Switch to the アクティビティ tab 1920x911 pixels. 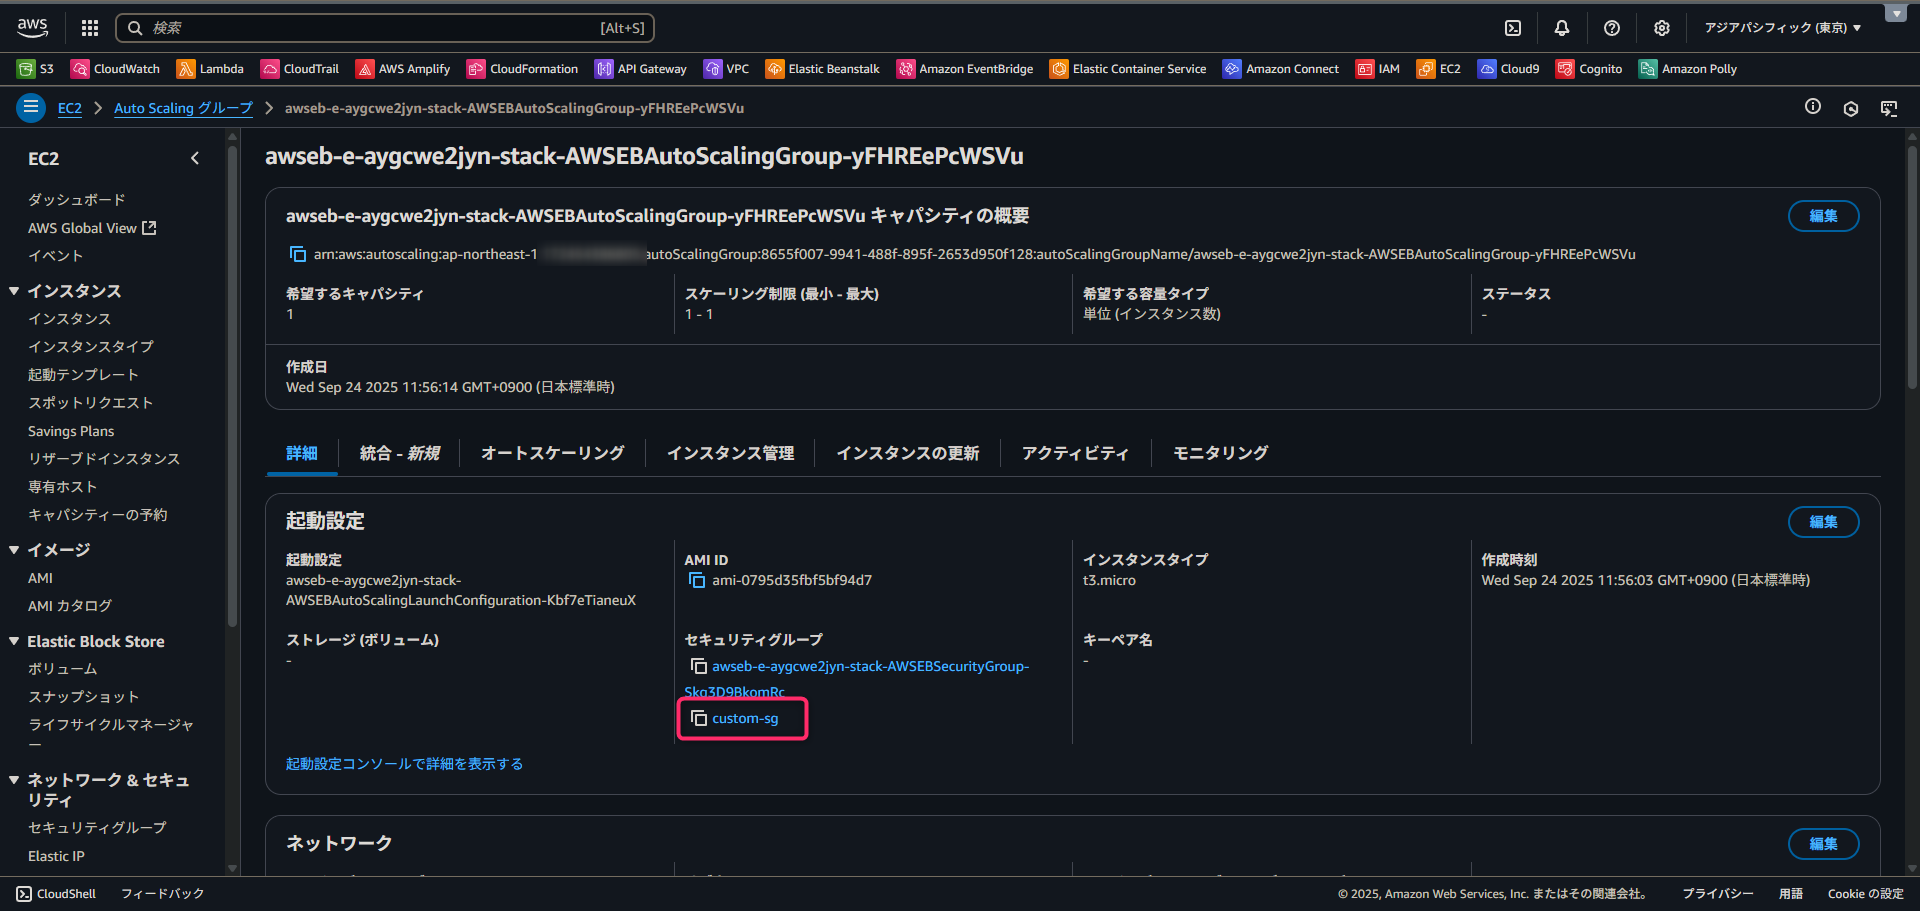click(1075, 453)
